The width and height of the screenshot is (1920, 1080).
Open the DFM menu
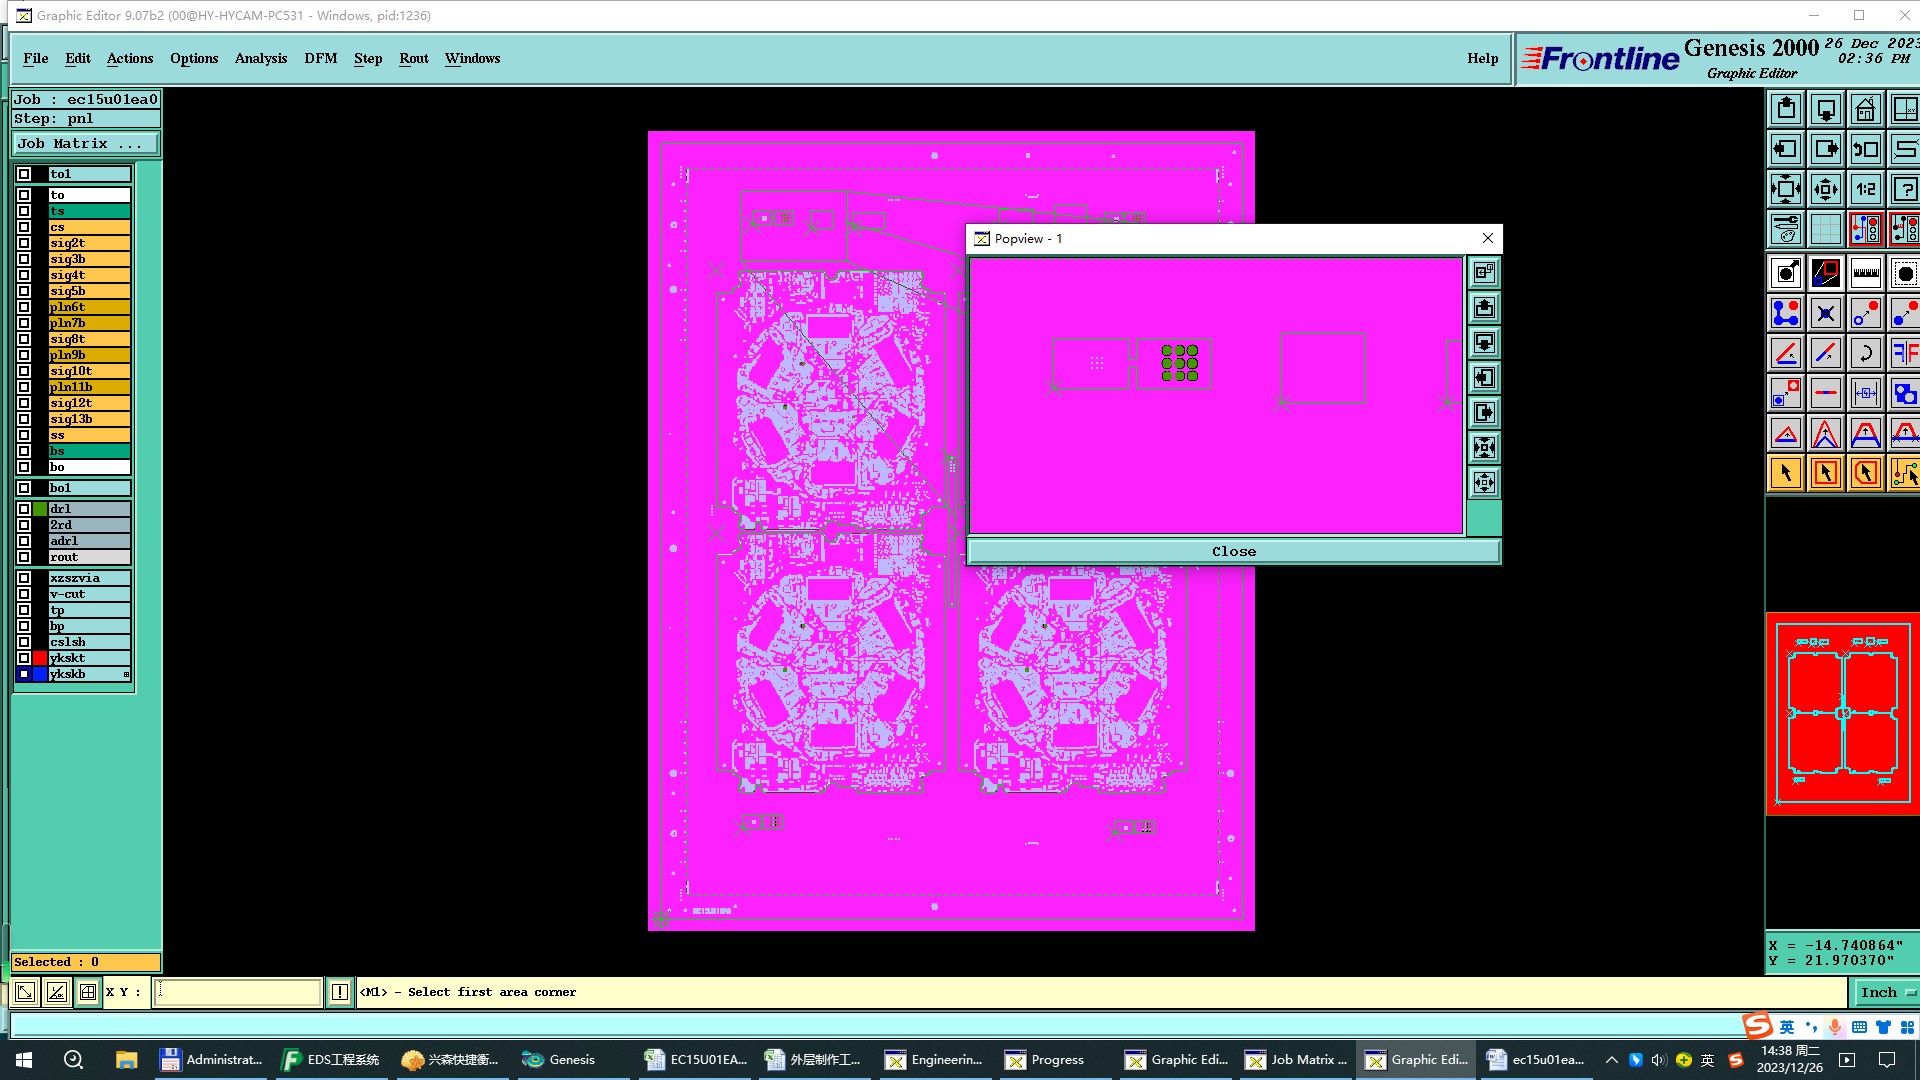pos(320,58)
